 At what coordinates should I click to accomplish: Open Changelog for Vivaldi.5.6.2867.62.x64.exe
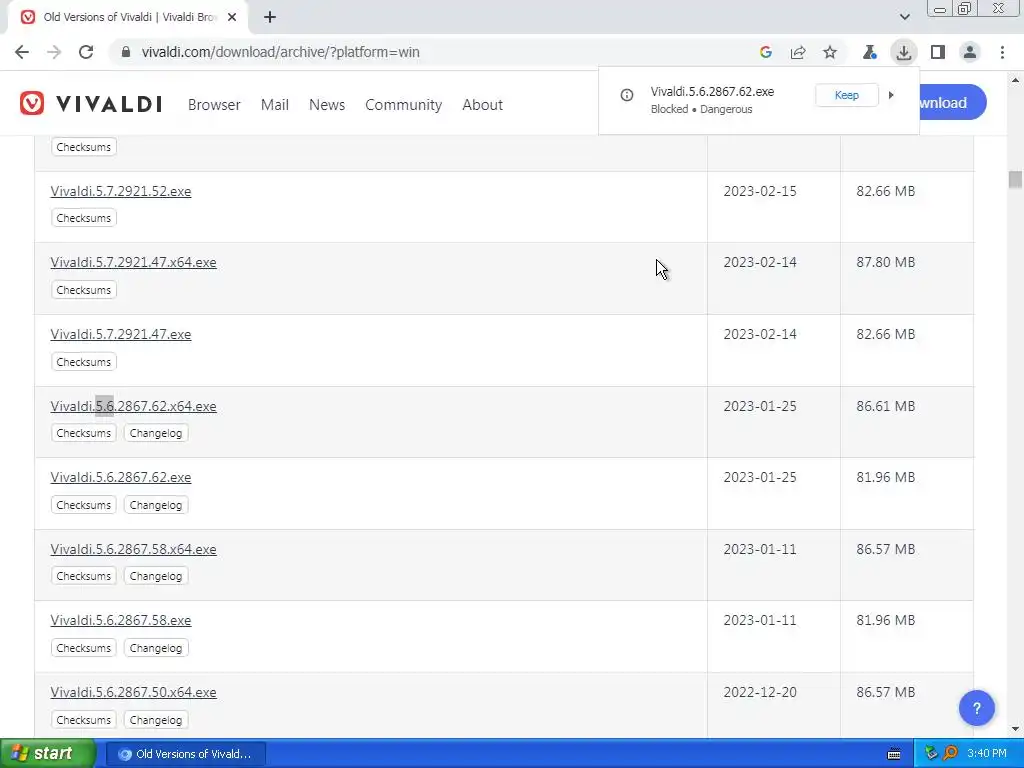point(156,433)
